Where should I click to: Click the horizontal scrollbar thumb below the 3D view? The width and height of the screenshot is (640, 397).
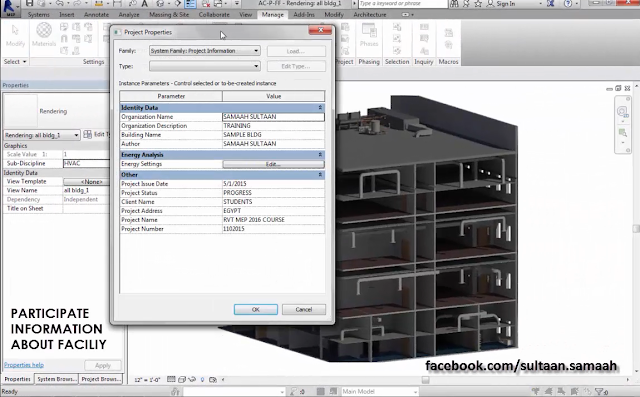pos(425,380)
